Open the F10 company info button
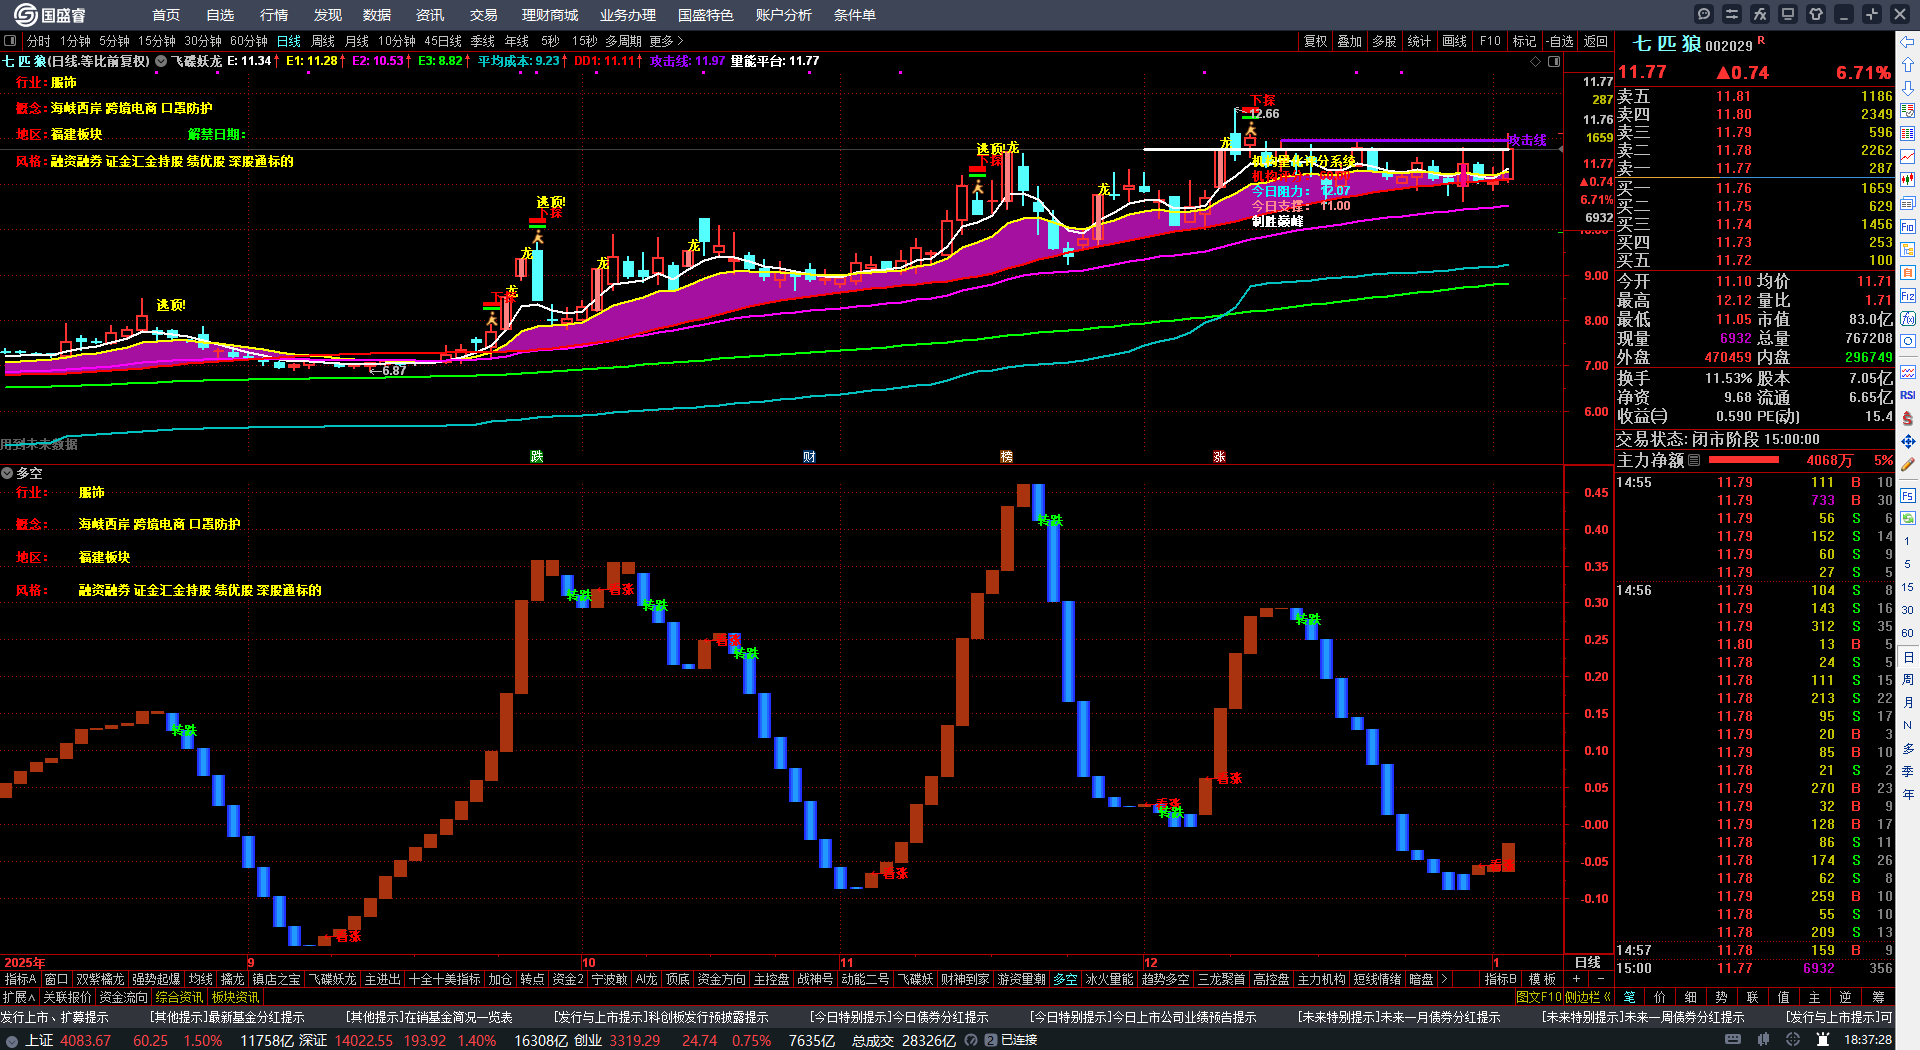The image size is (1920, 1050). coord(1490,41)
